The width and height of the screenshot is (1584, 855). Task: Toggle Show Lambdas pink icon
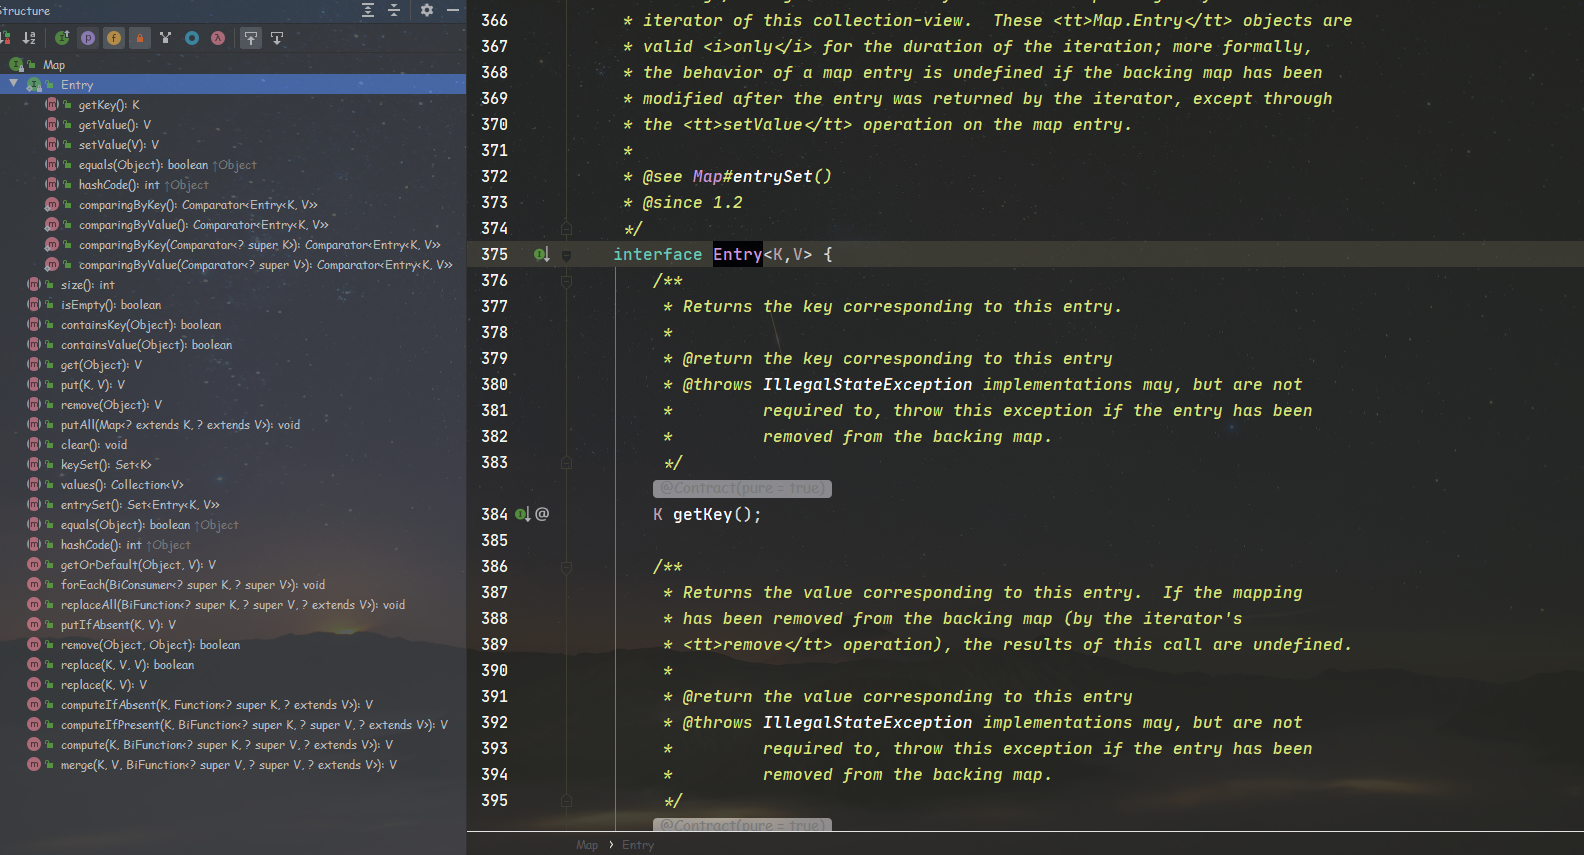click(218, 38)
